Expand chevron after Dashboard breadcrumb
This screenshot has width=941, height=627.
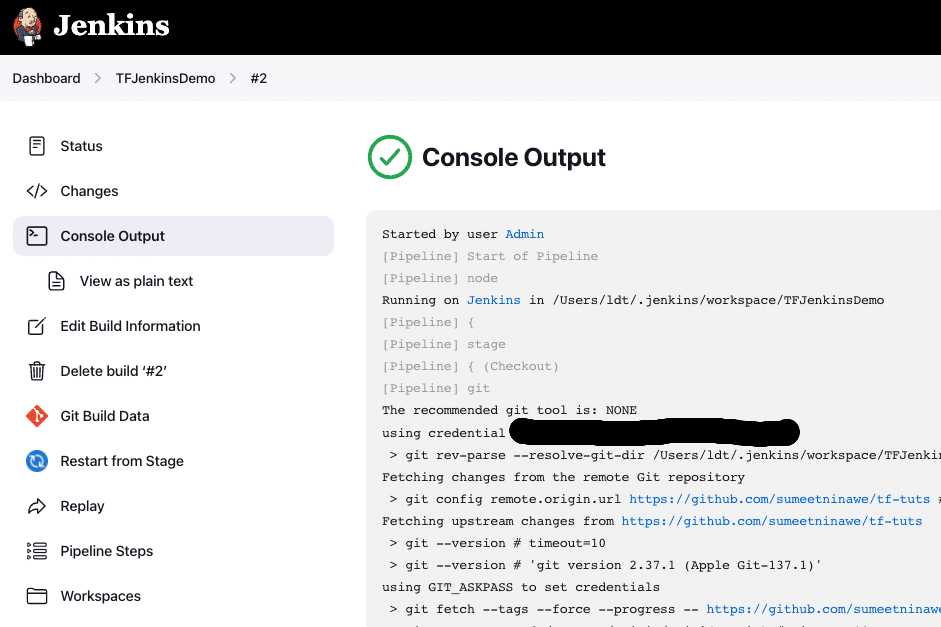98,79
